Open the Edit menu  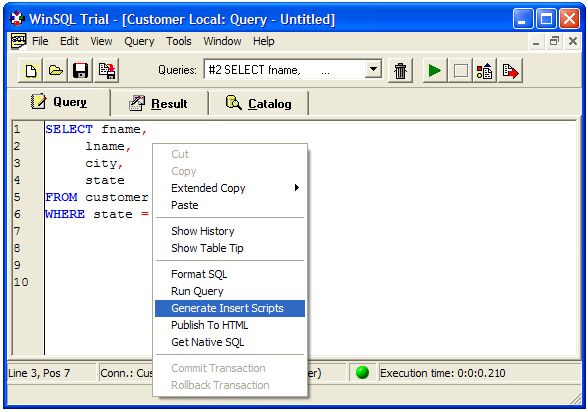(x=69, y=41)
